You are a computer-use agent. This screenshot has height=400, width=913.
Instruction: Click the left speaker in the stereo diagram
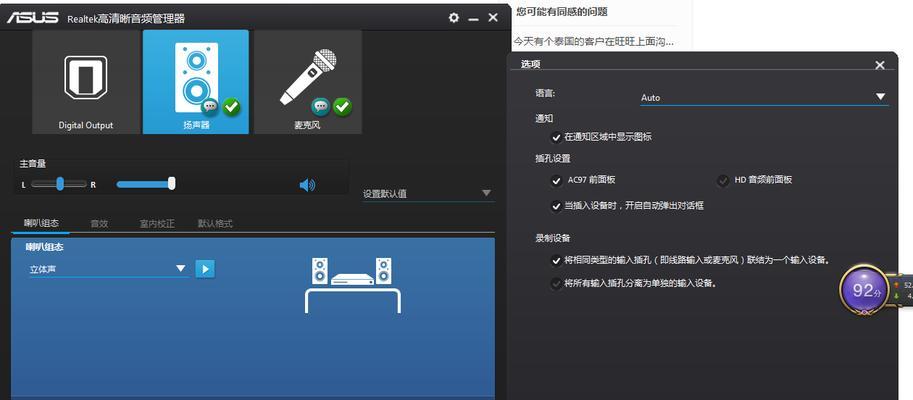point(320,271)
